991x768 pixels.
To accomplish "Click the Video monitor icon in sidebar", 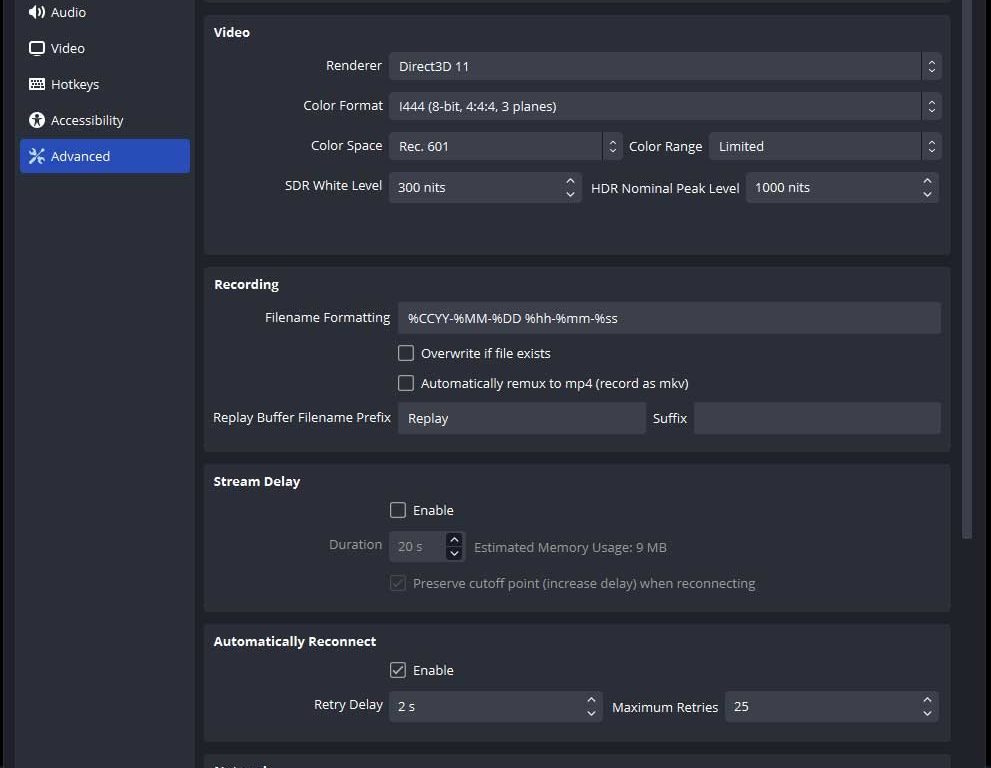I will (37, 48).
